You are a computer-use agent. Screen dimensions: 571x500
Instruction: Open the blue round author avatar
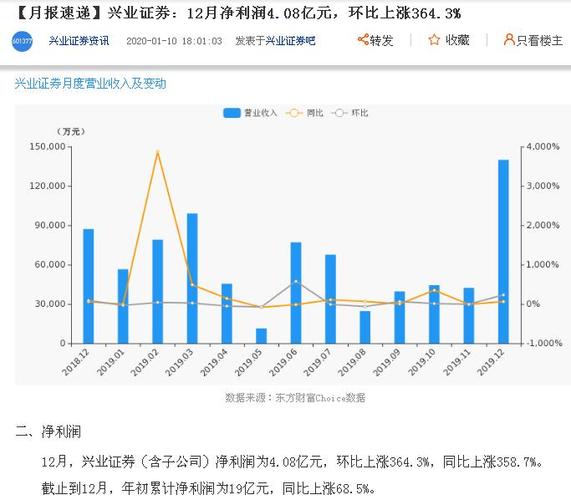point(22,42)
